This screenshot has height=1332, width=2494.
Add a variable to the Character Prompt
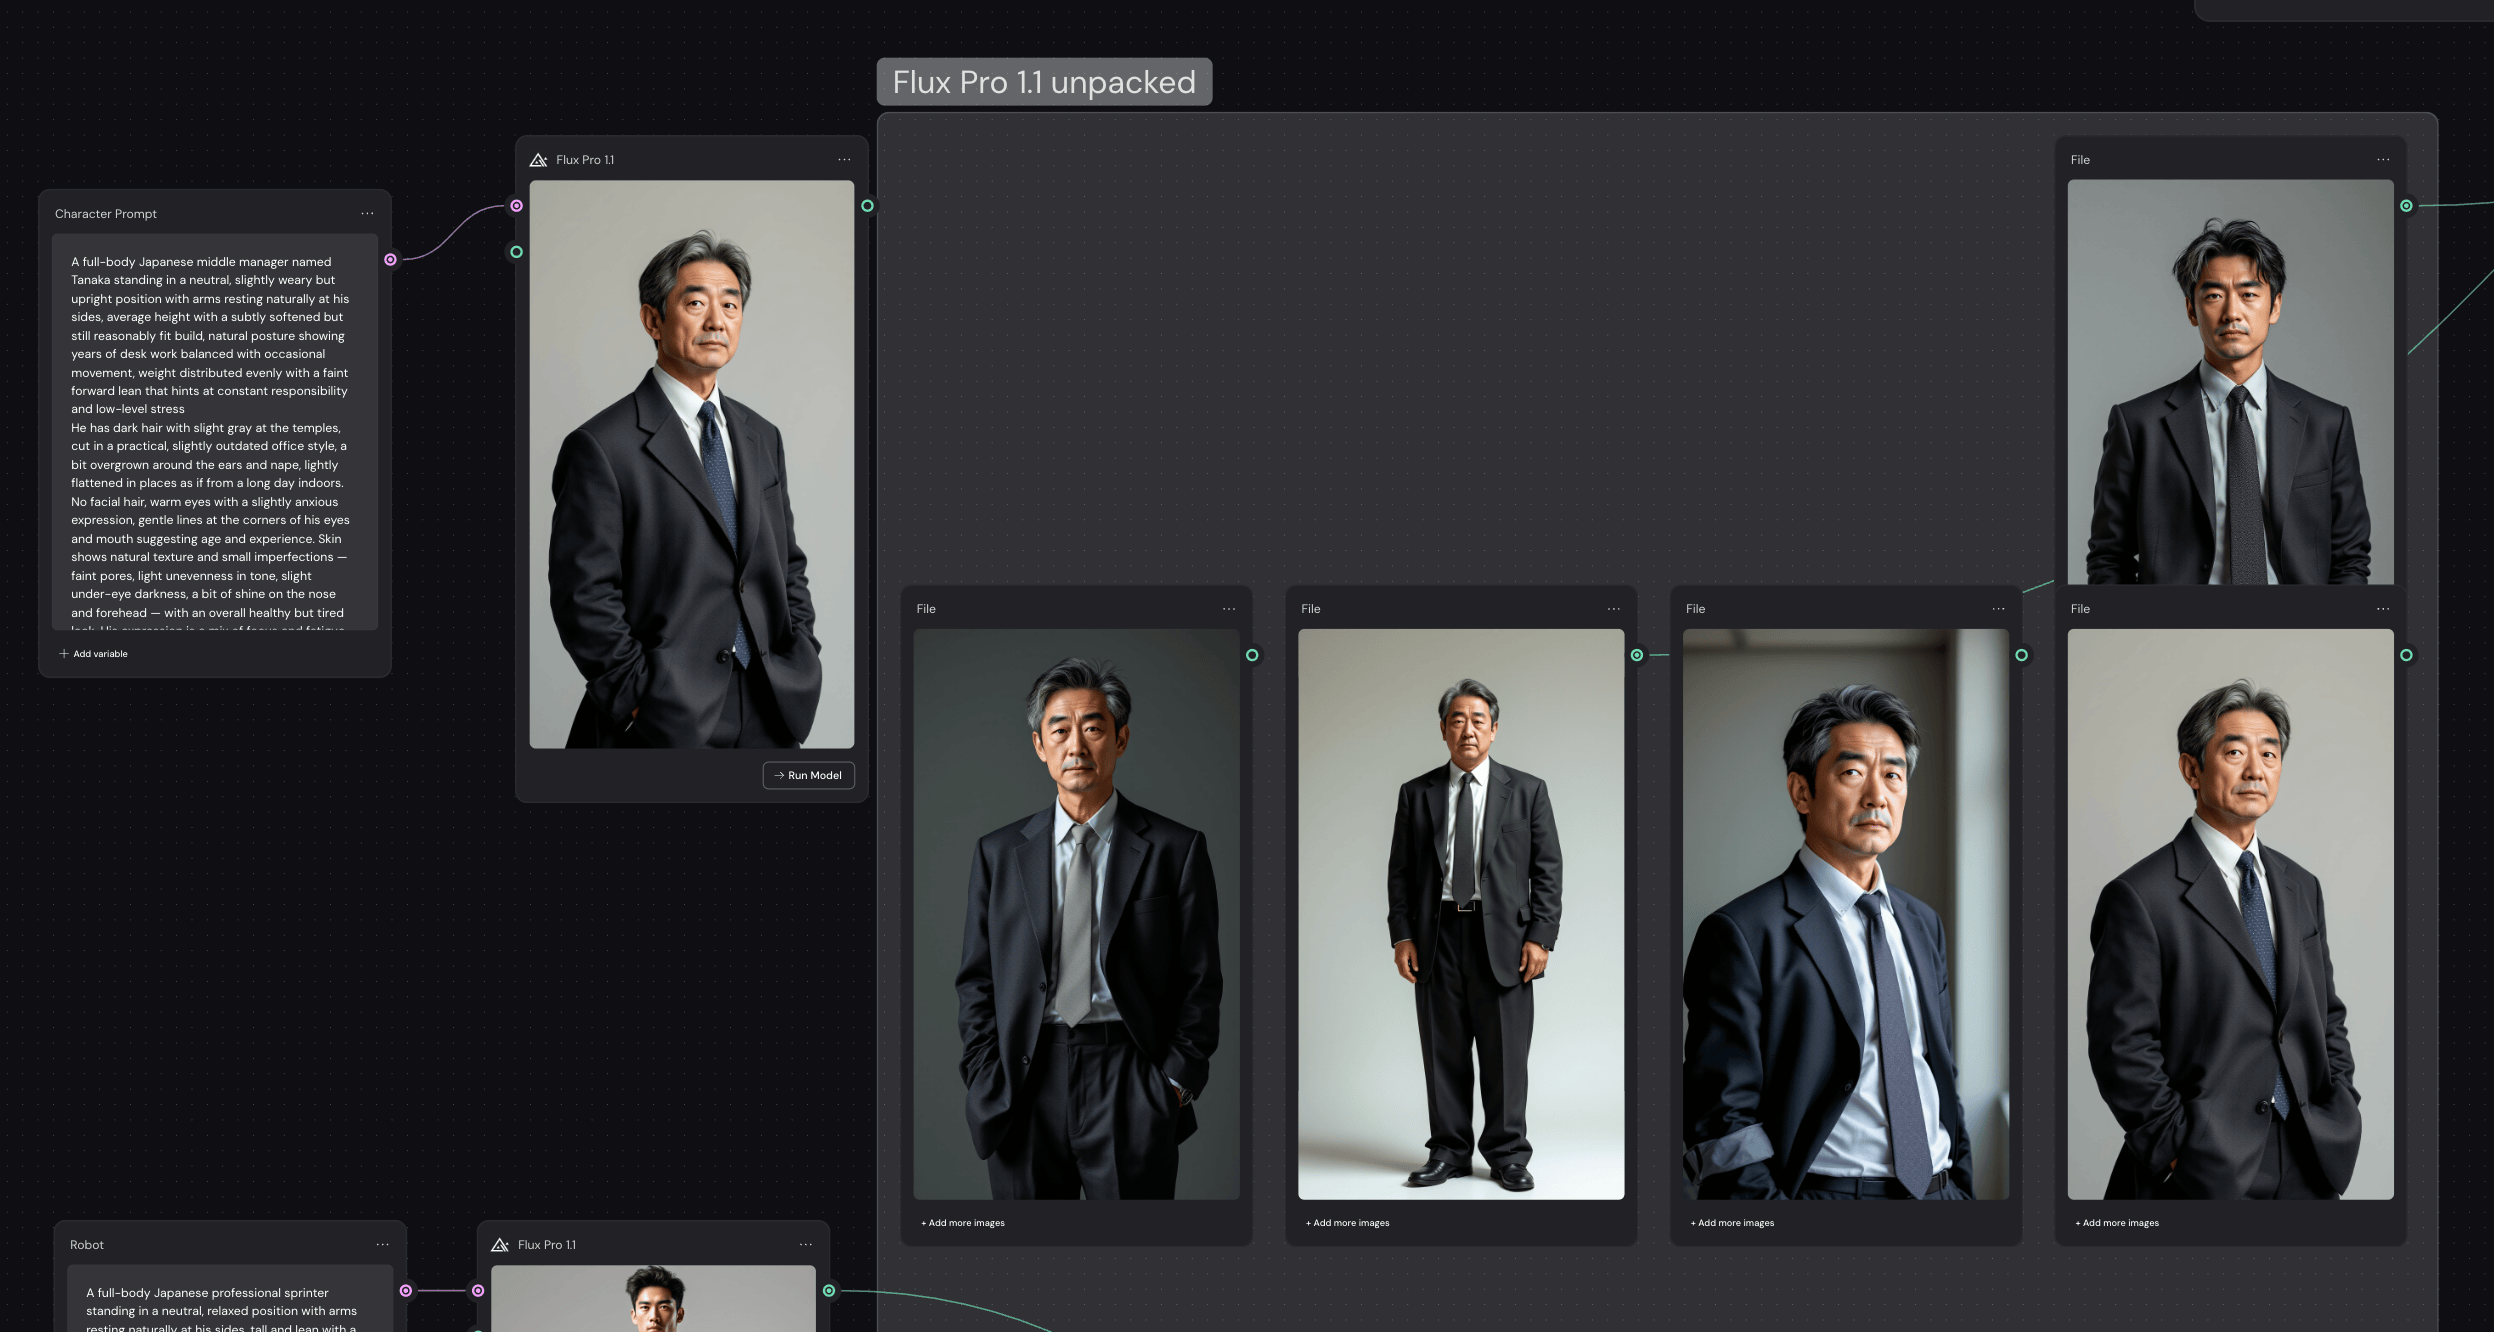click(x=93, y=654)
